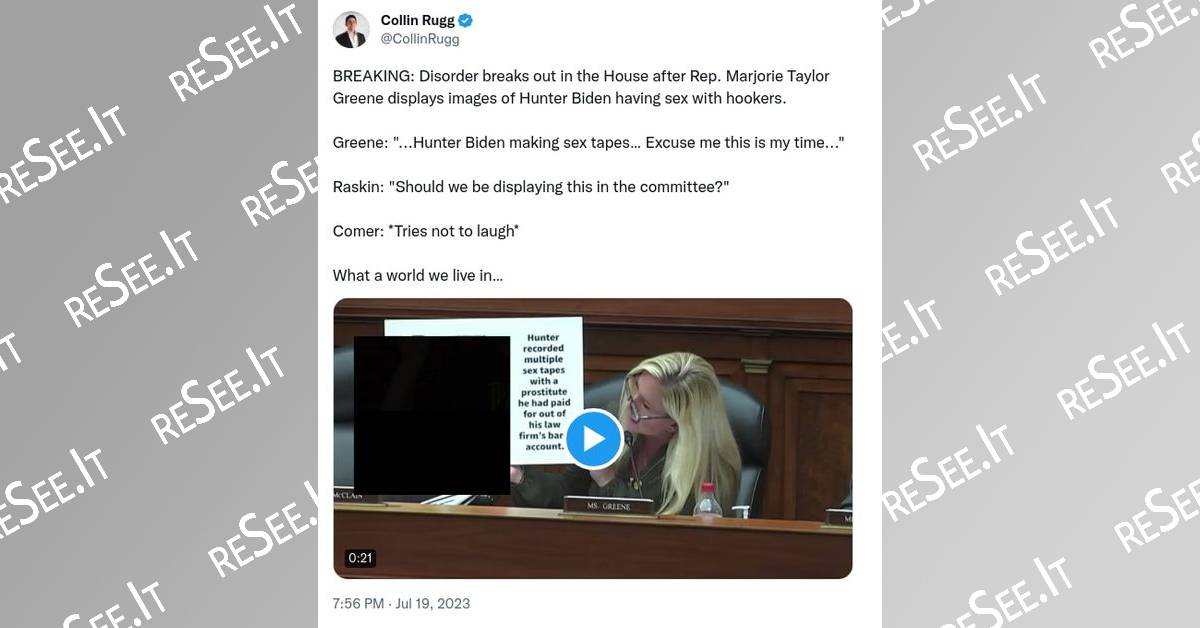1200x628 pixels.
Task: Click the Greene quote line of the tweet
Action: tap(588, 142)
